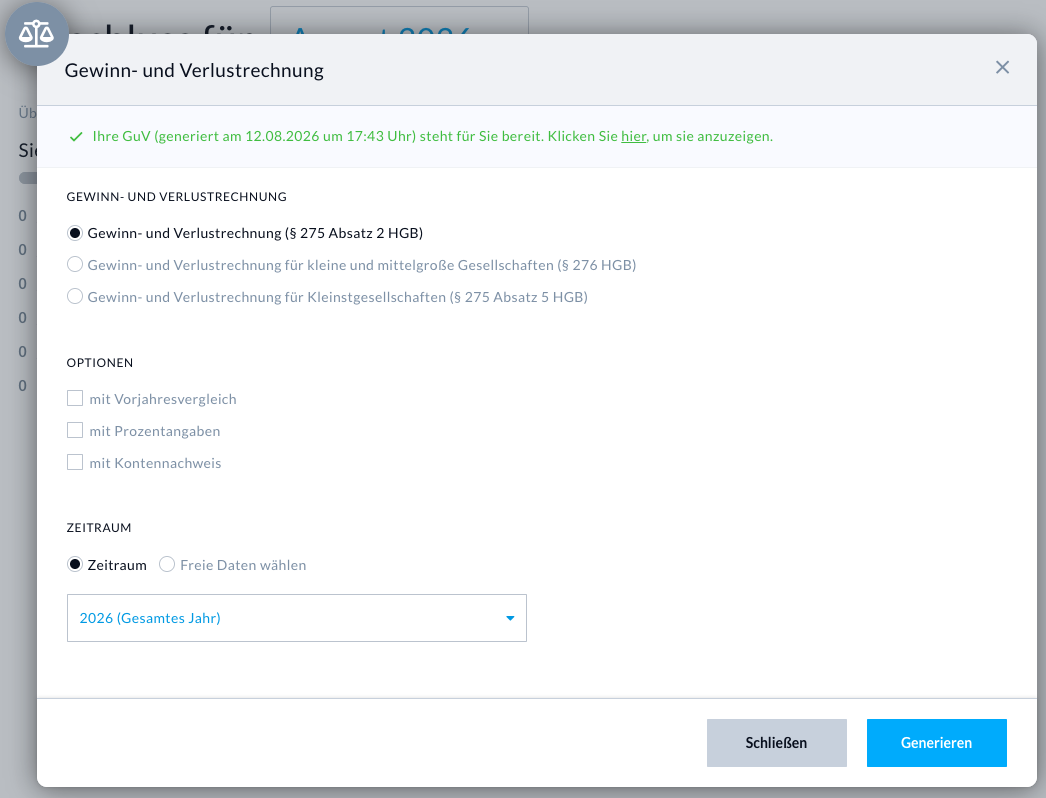
Task: Click the balance scale icon
Action: tap(37, 34)
